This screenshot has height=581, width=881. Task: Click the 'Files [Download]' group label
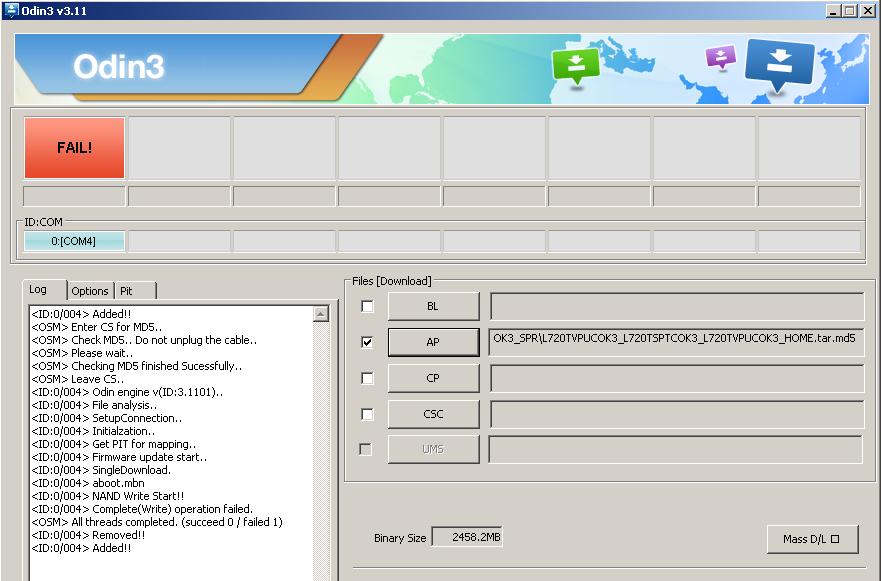point(392,281)
